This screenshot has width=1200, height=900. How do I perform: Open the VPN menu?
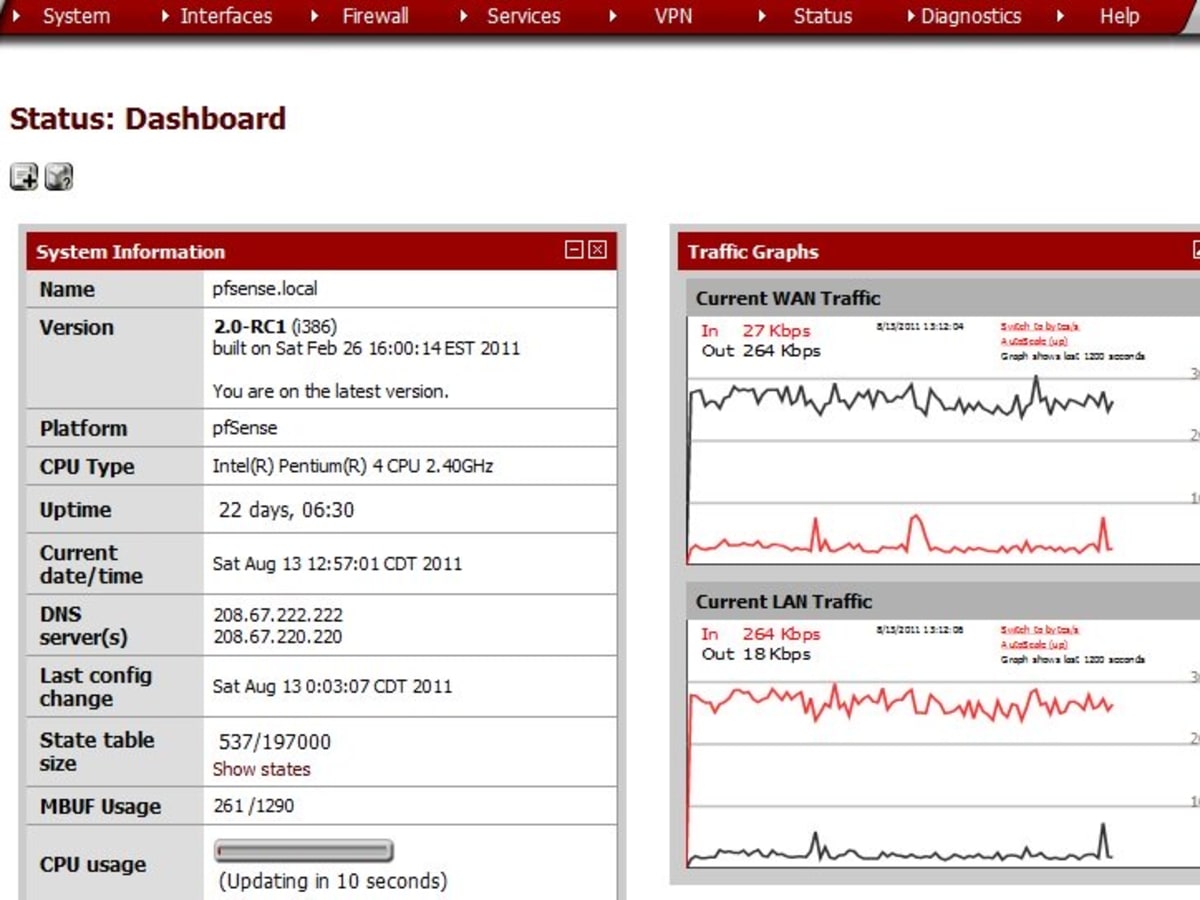point(673,16)
